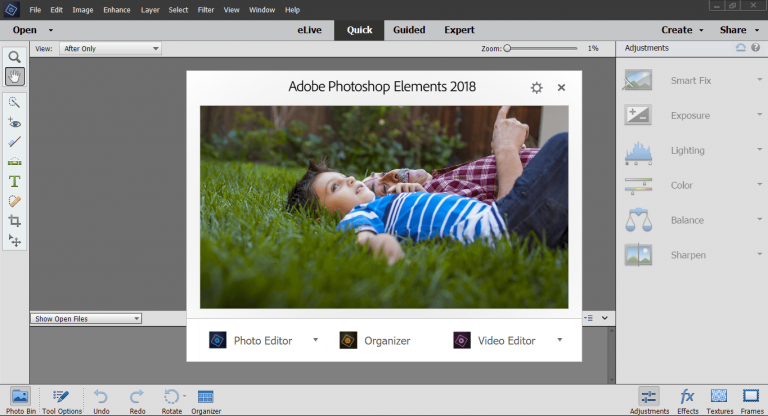
Task: Switch to the Expert tab
Action: 459,30
